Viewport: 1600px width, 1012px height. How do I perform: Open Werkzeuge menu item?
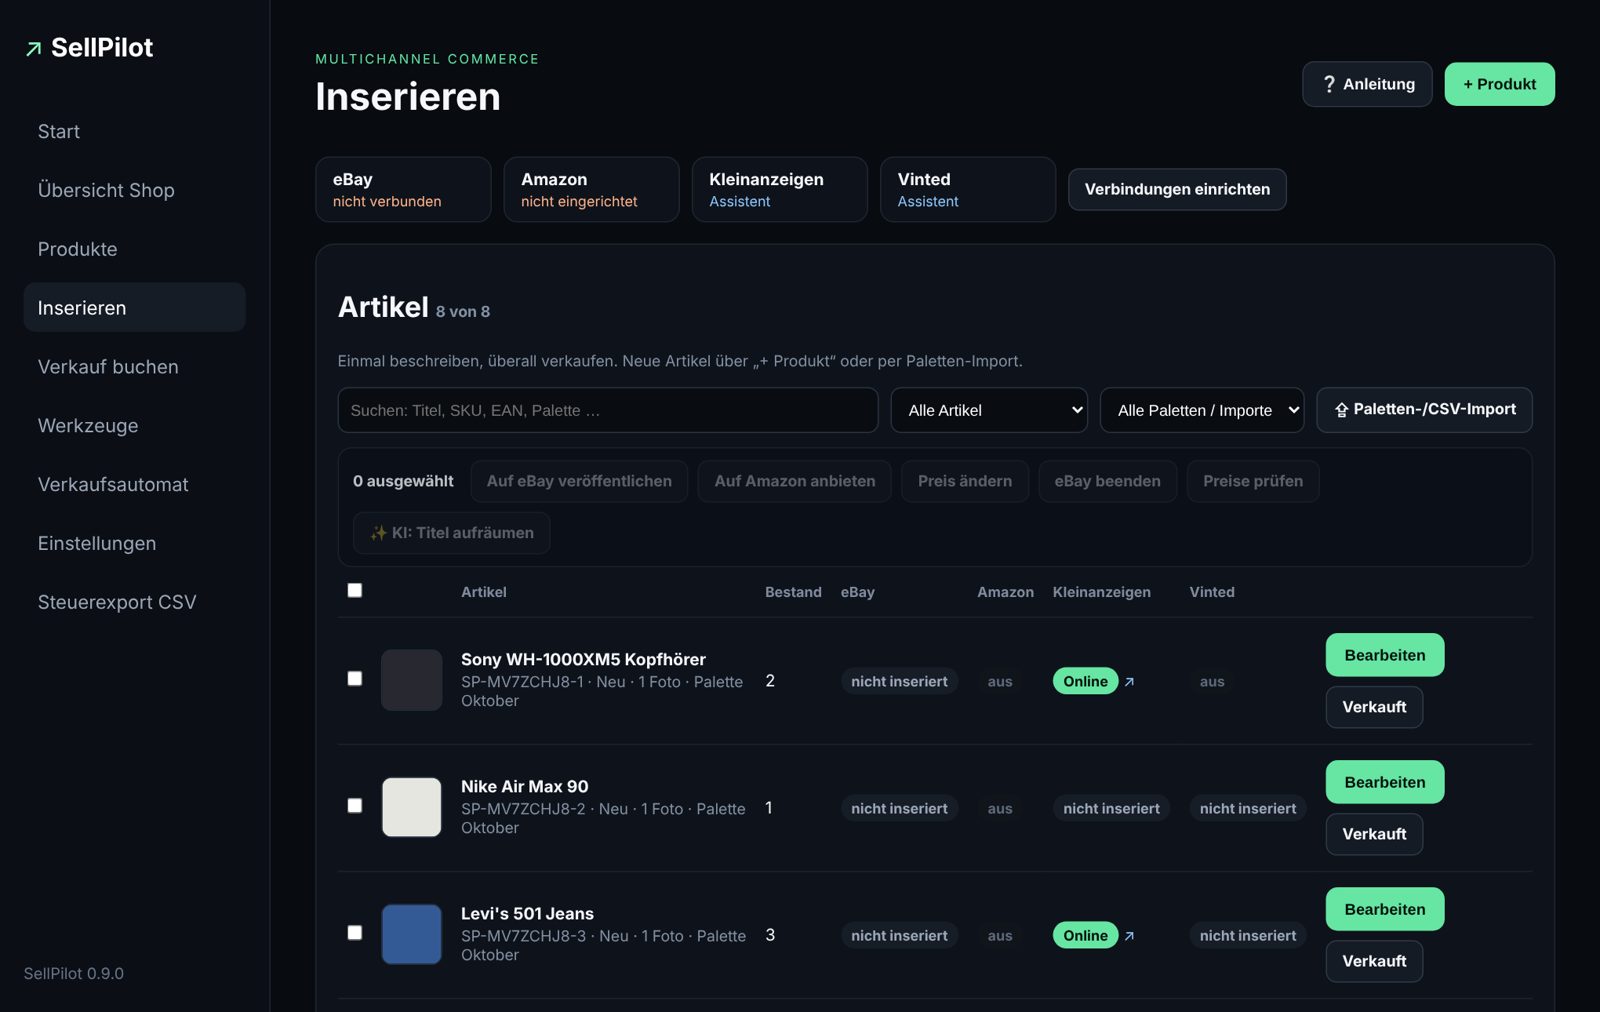pyautogui.click(x=134, y=425)
